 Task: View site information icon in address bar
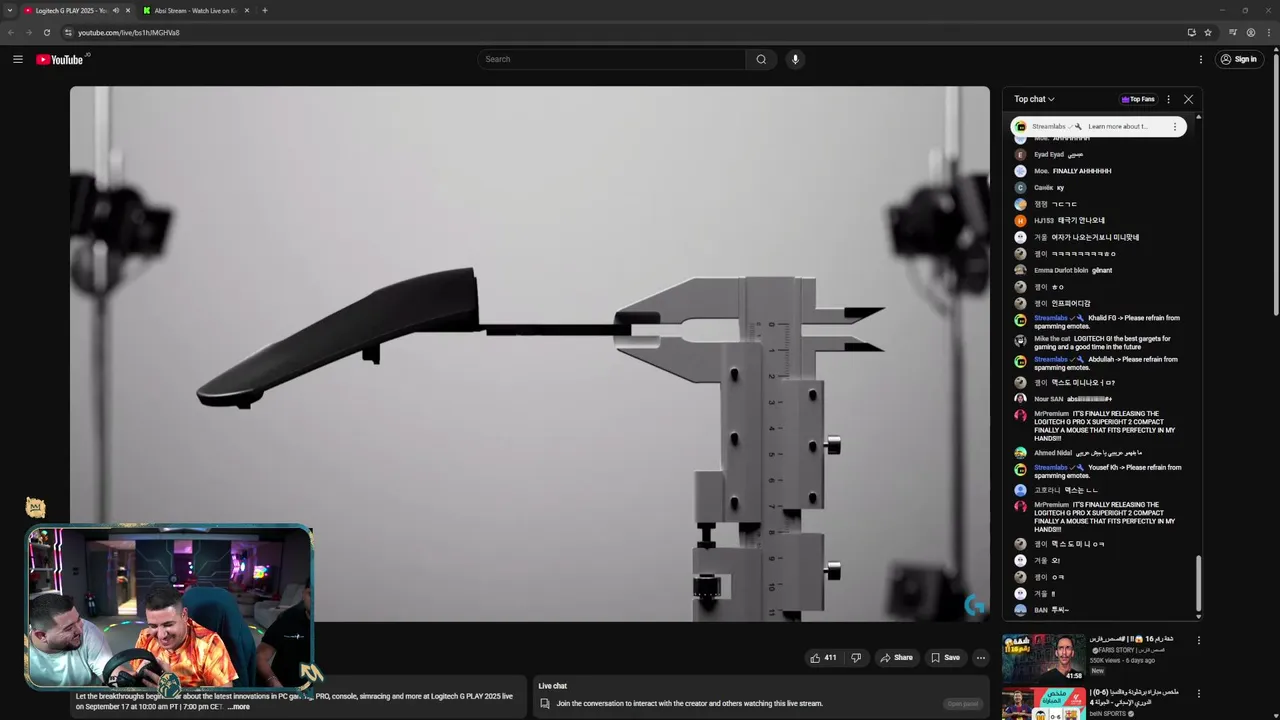click(68, 32)
